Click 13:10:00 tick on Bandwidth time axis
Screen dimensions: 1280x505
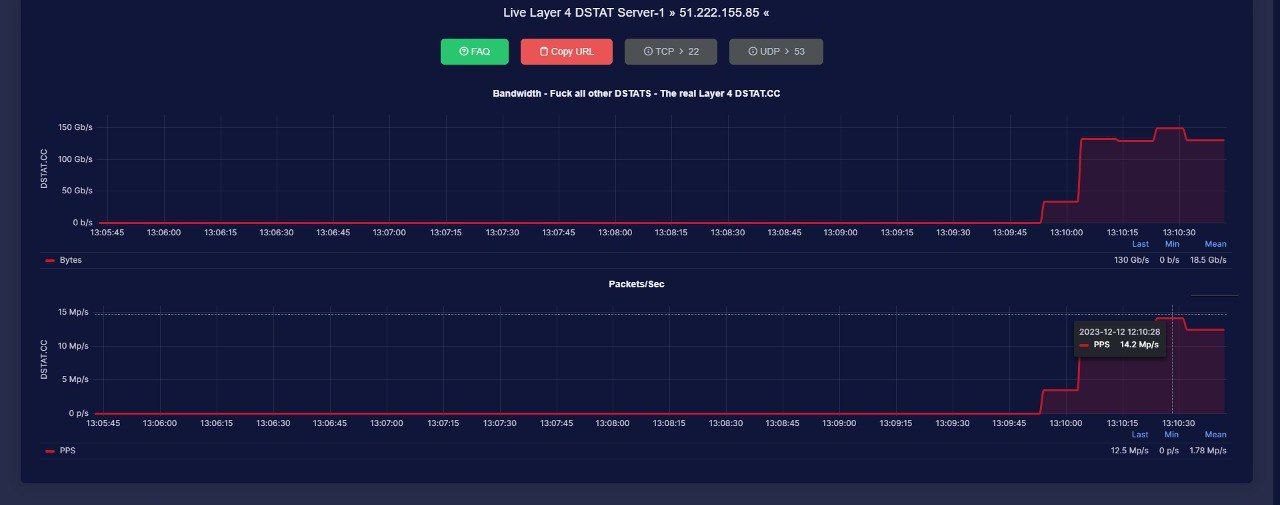point(1066,232)
